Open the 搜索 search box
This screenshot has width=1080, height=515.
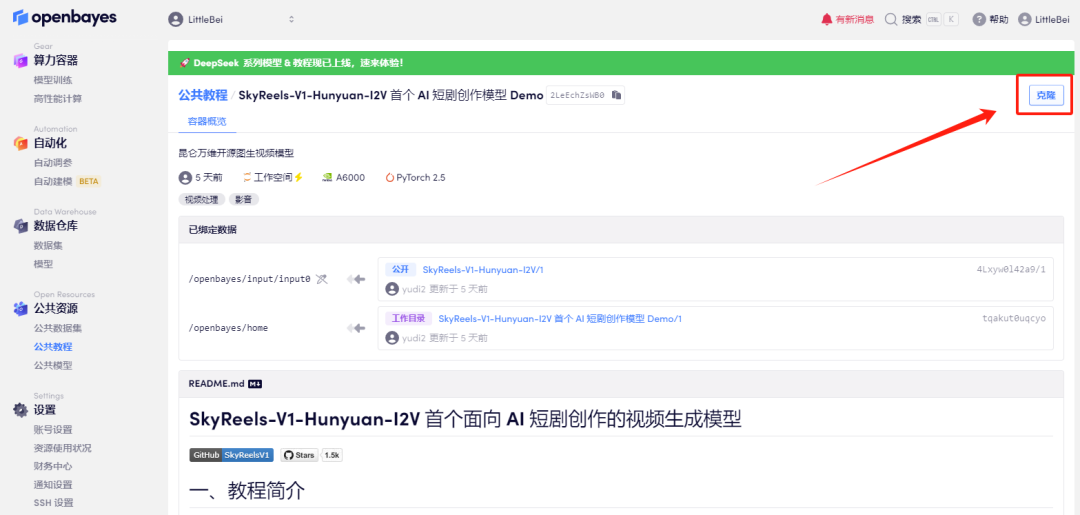click(922, 20)
